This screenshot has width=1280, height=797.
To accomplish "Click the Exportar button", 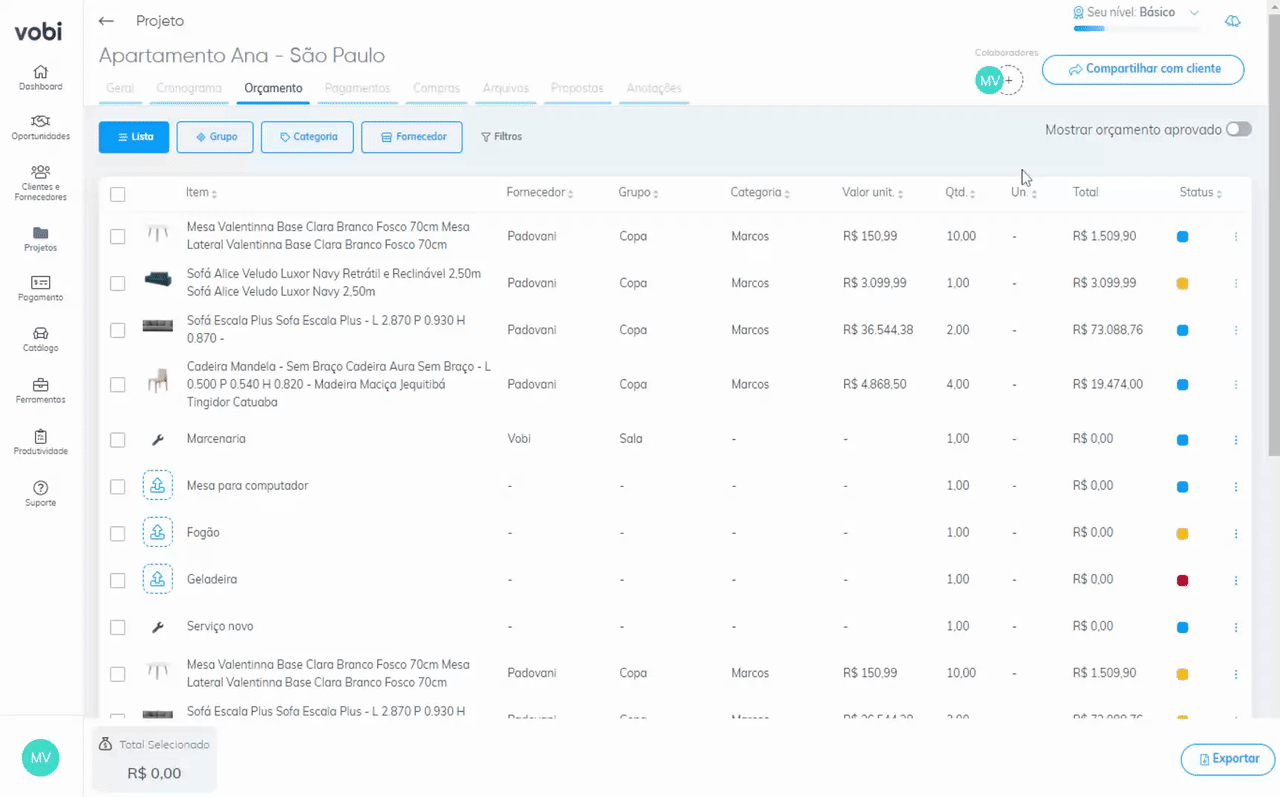I will 1228,759.
